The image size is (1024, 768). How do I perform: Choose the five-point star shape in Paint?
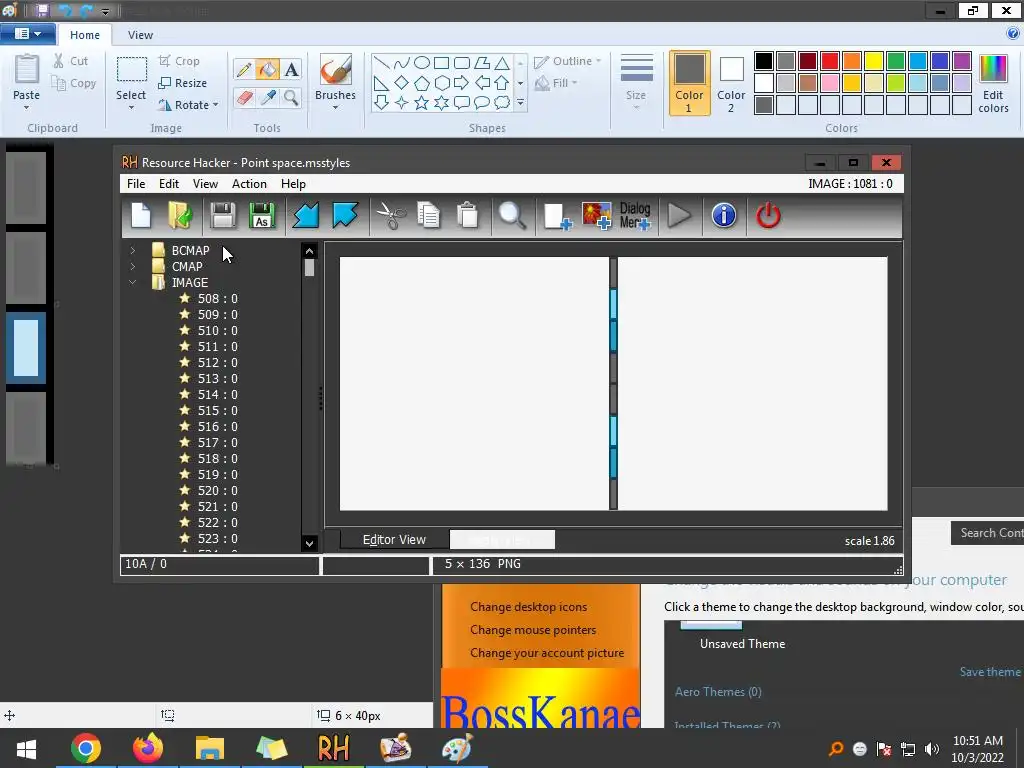point(422,103)
